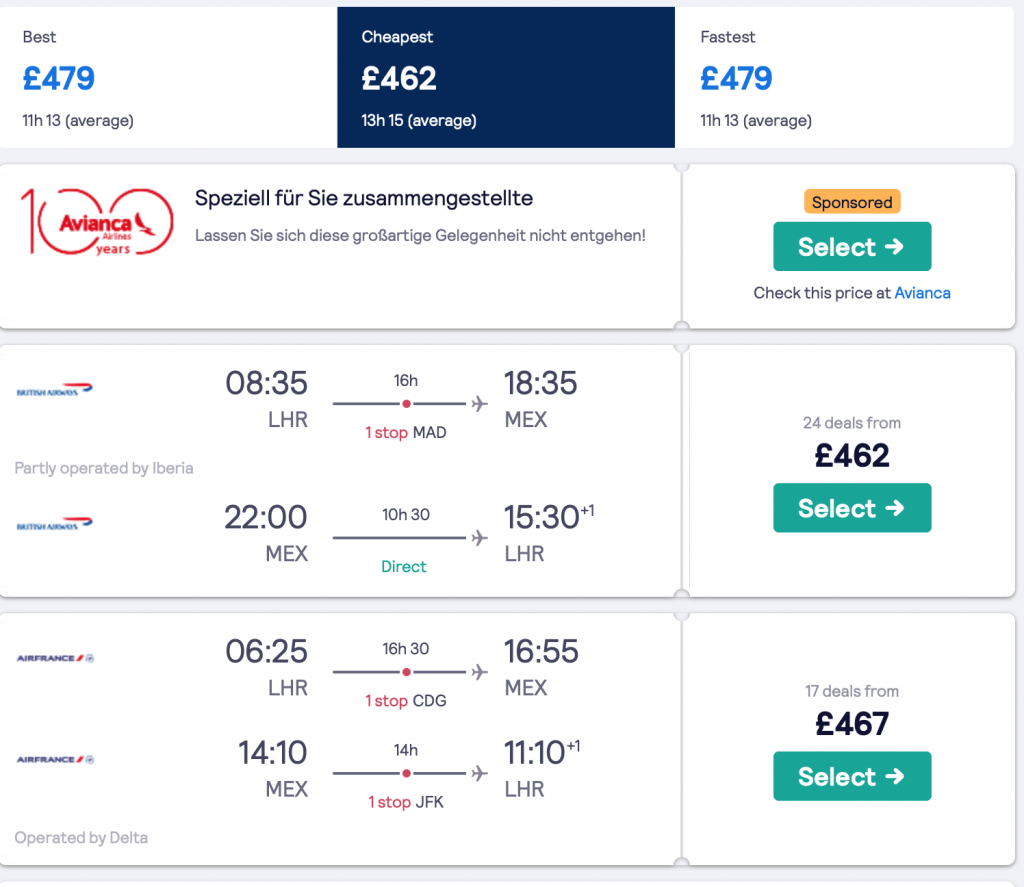
Task: Open the Avianca price link
Action: tap(922, 293)
